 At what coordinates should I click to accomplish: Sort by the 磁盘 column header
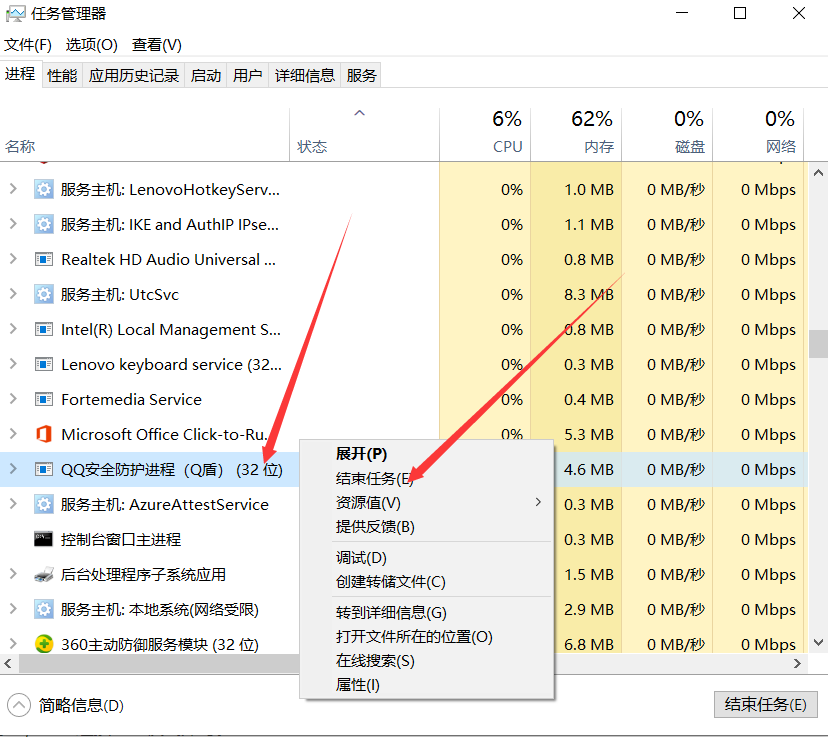[667, 135]
